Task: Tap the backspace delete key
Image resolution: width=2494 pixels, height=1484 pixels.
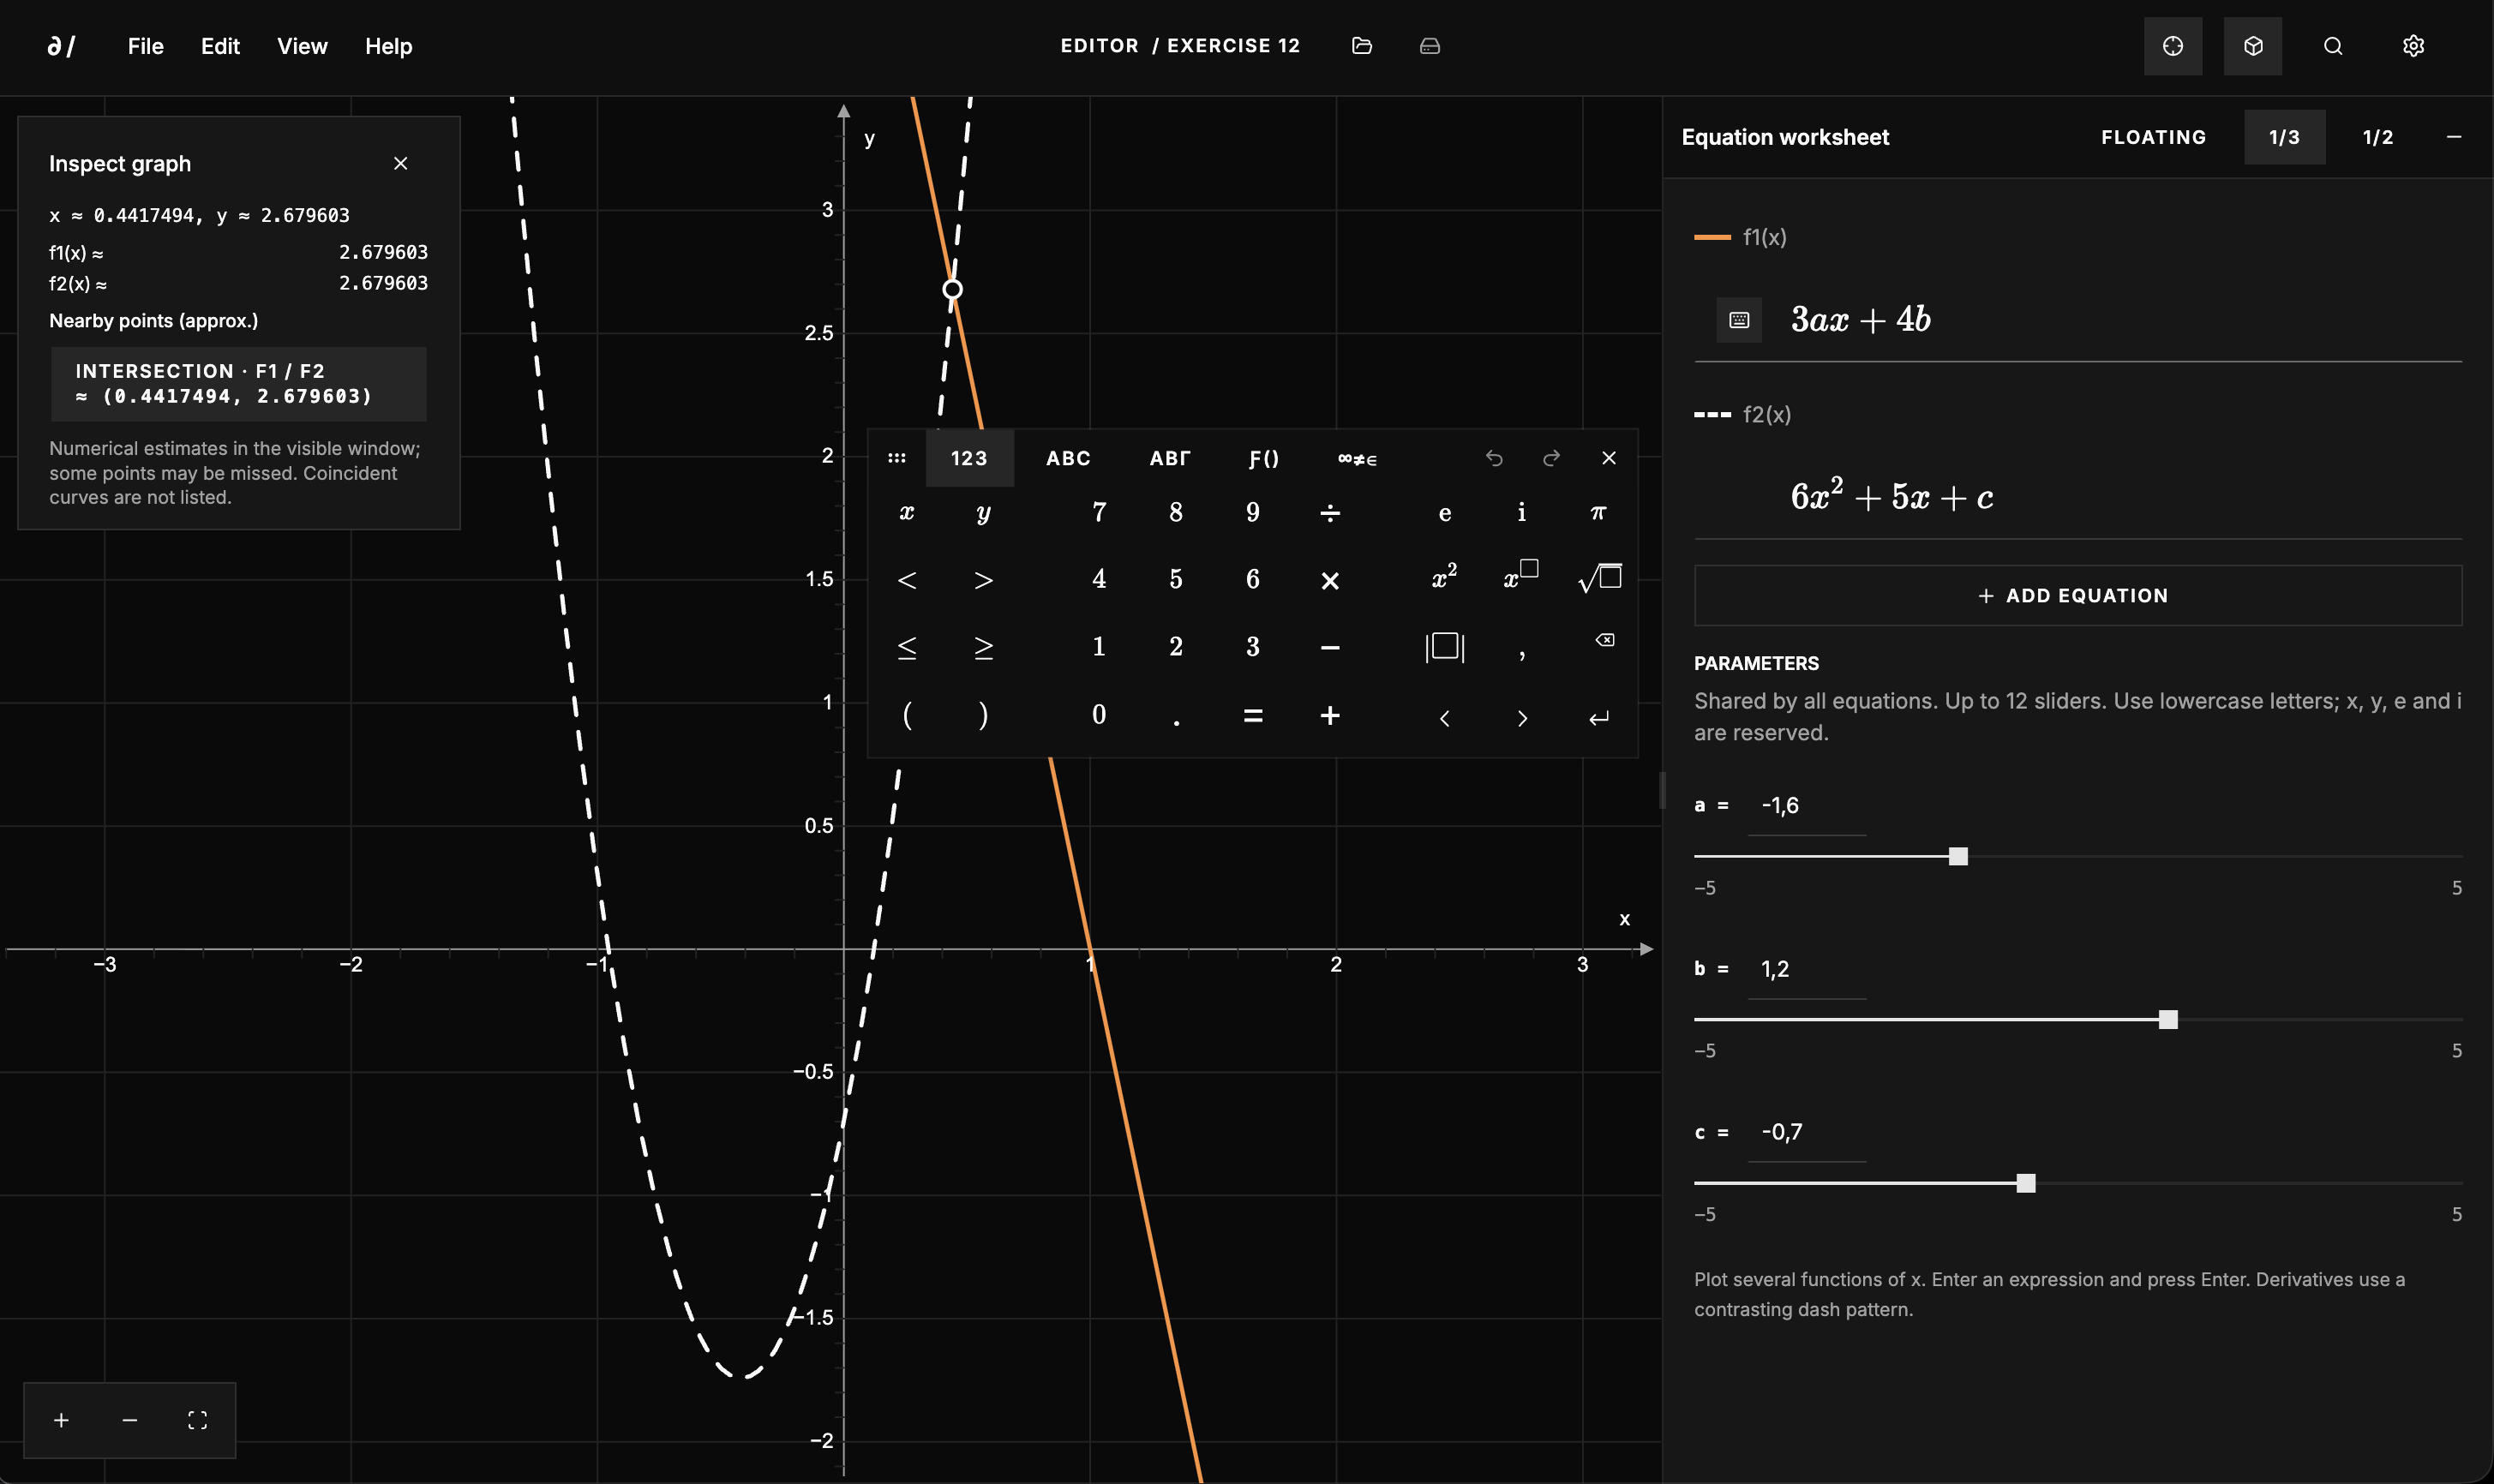Action: 1605,640
